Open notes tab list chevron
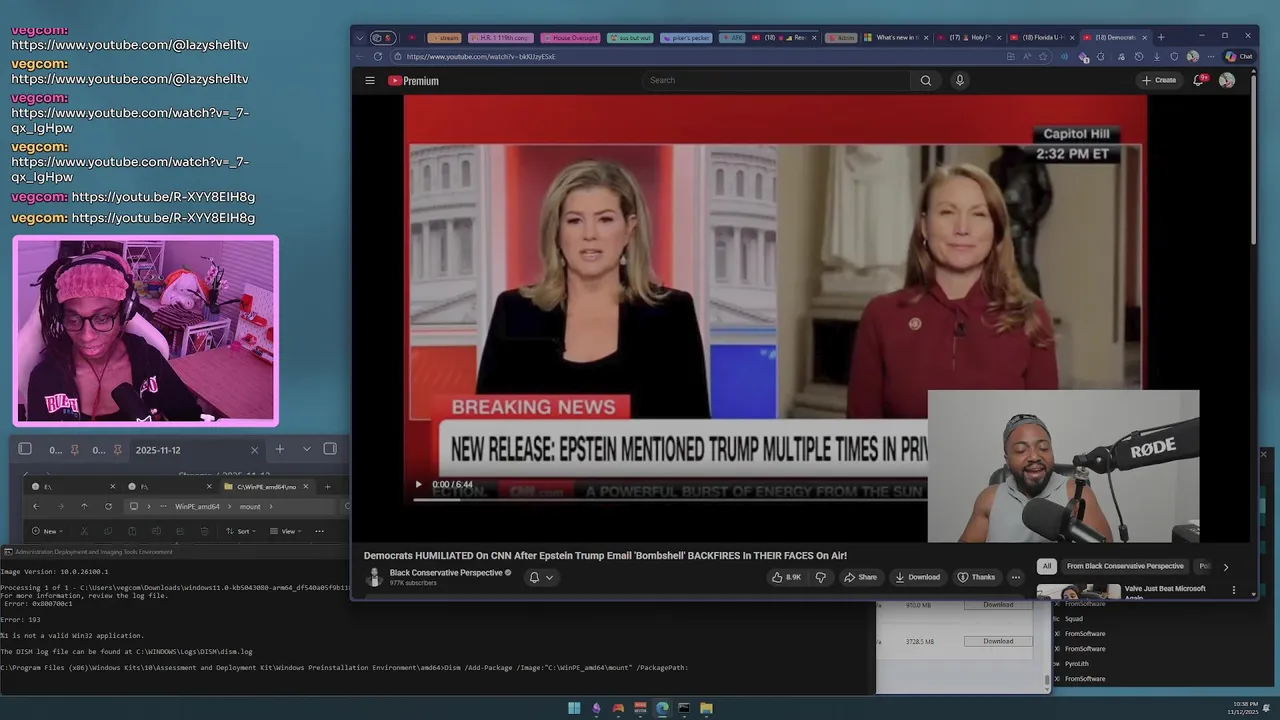The width and height of the screenshot is (1280, 720). click(307, 449)
